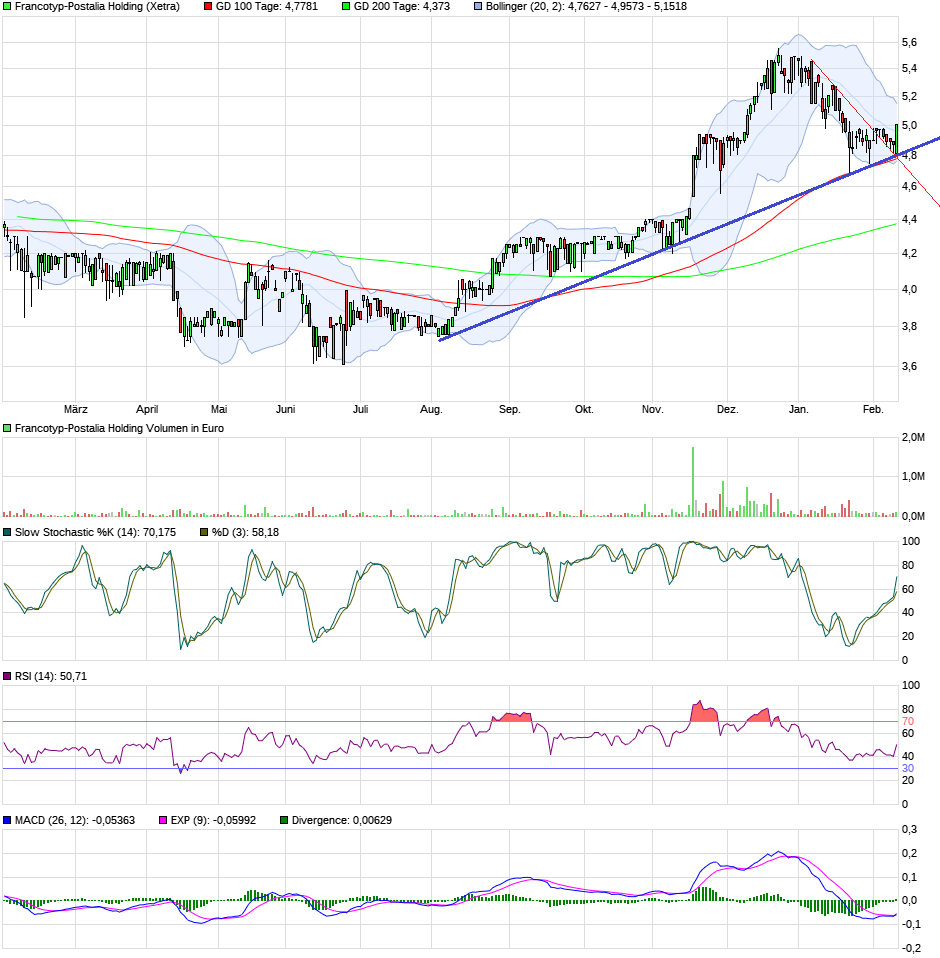The image size is (940, 958).
Task: Click the 'Mai' axis label
Action: (x=219, y=409)
